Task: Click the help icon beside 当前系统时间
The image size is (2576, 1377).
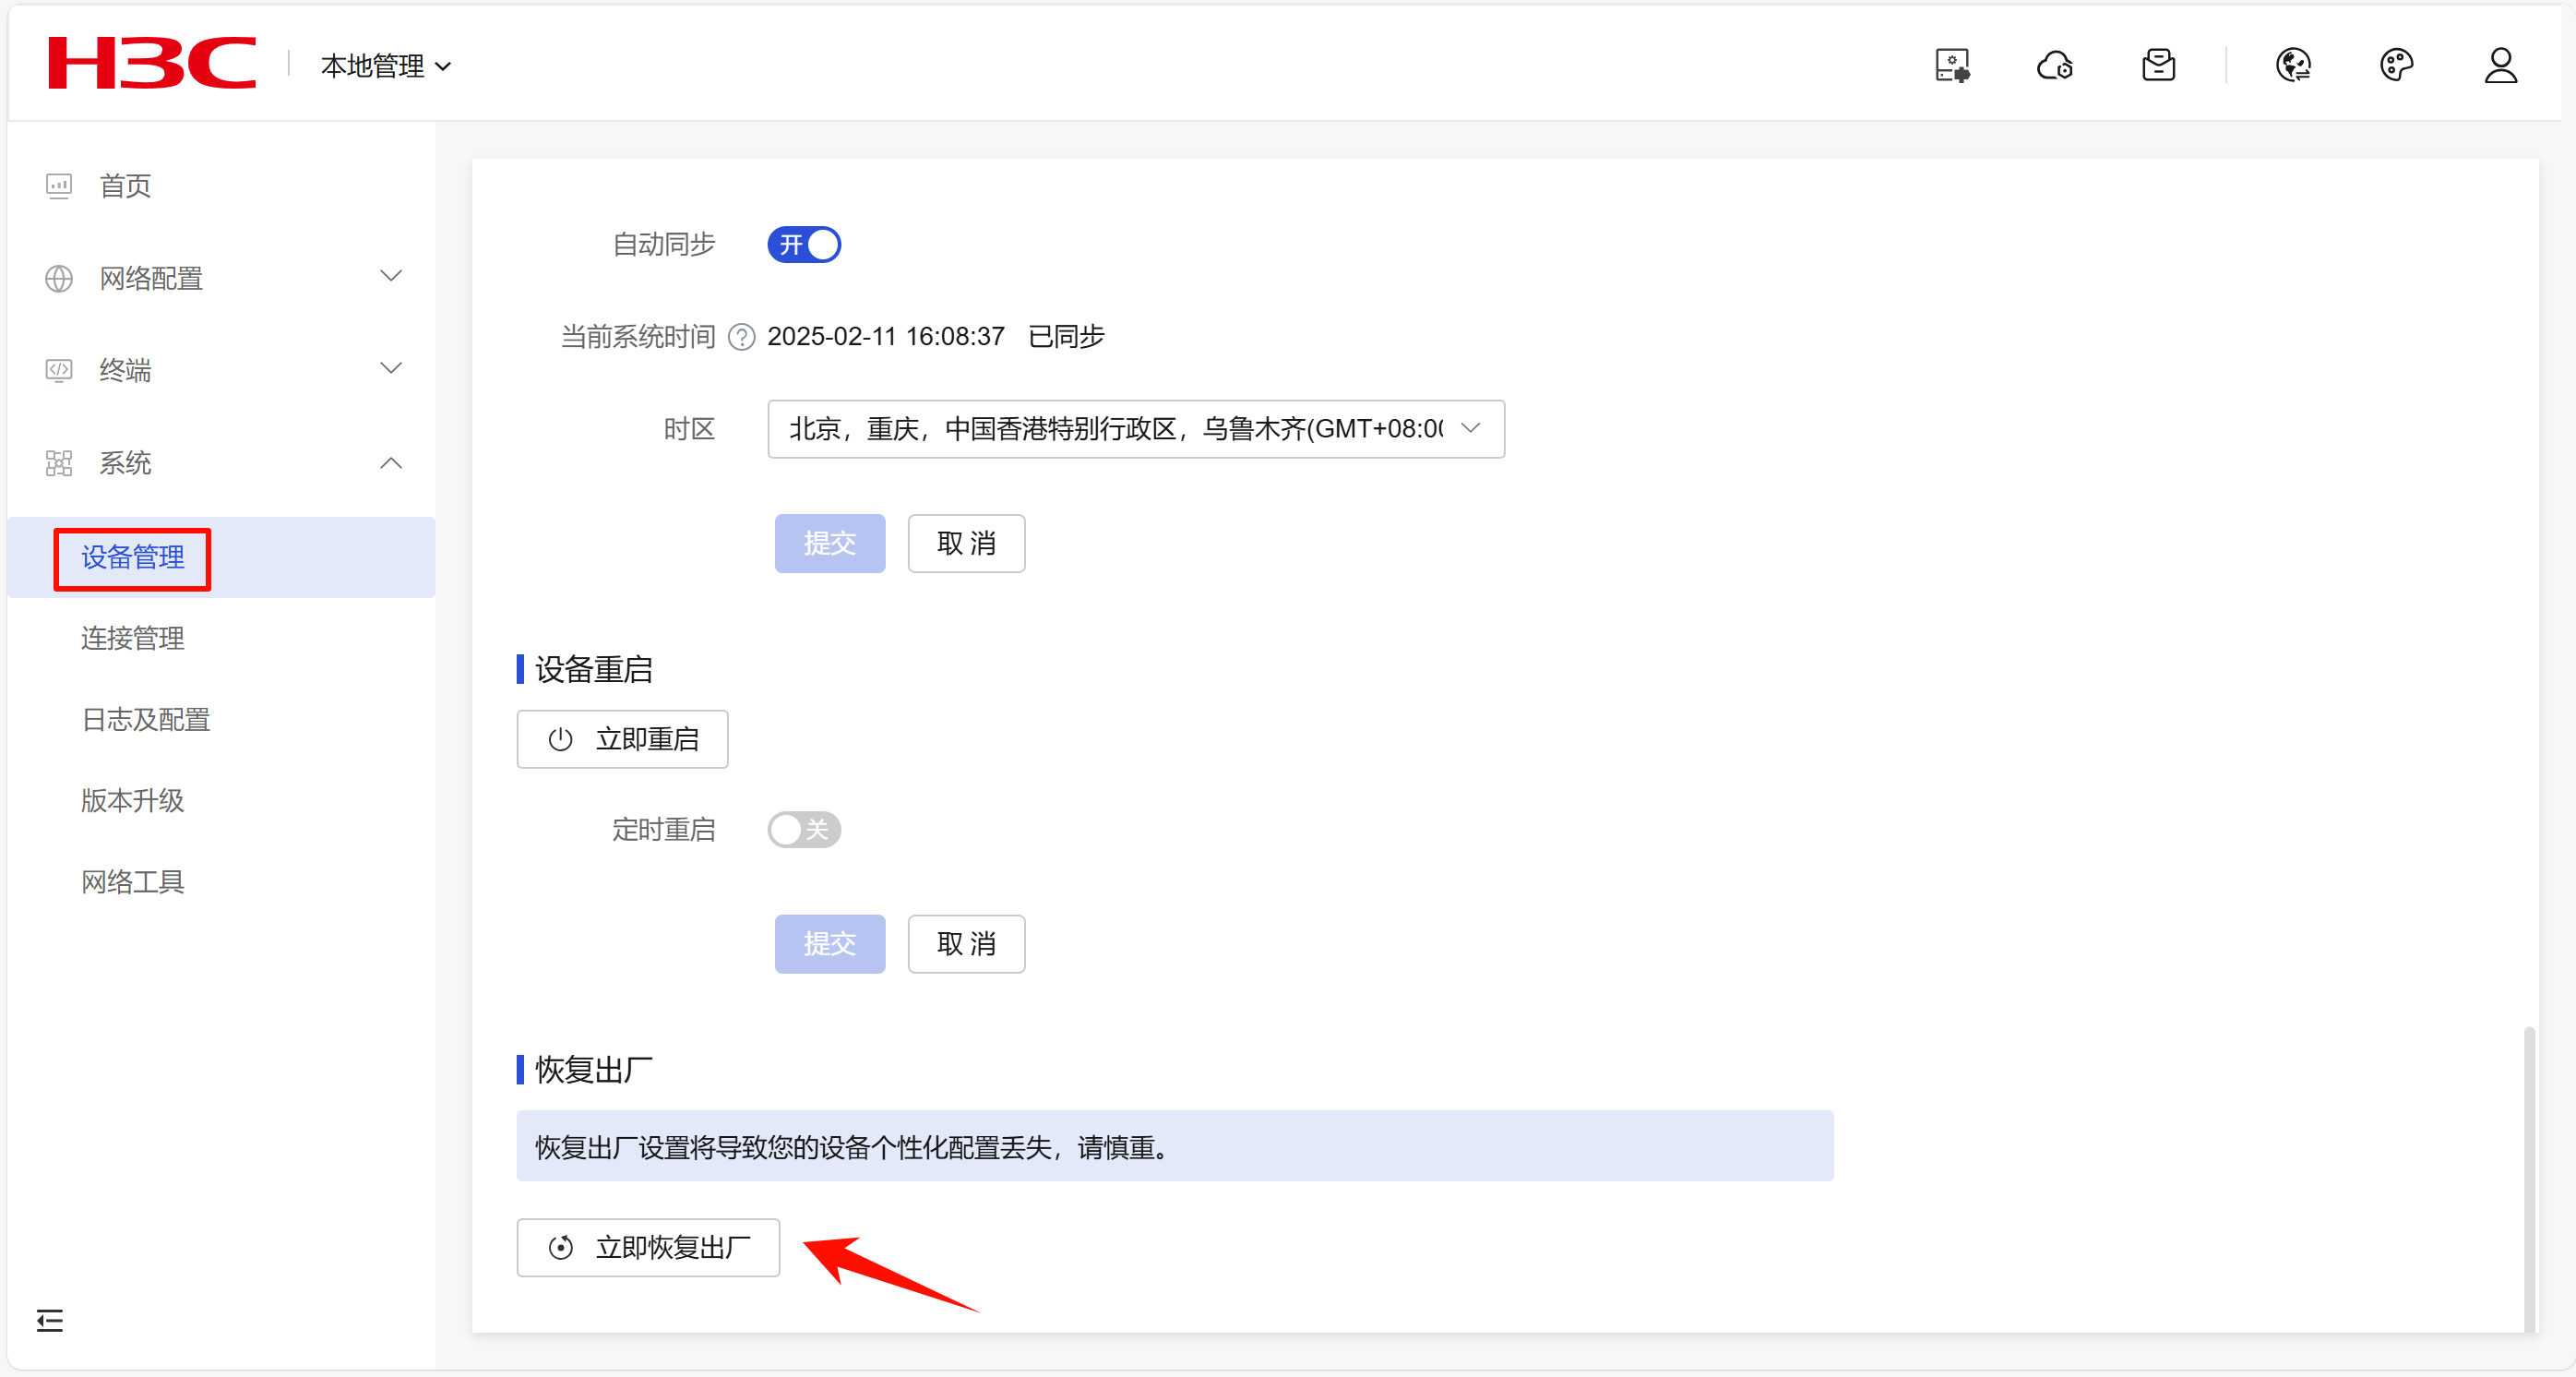Action: pyautogui.click(x=741, y=337)
